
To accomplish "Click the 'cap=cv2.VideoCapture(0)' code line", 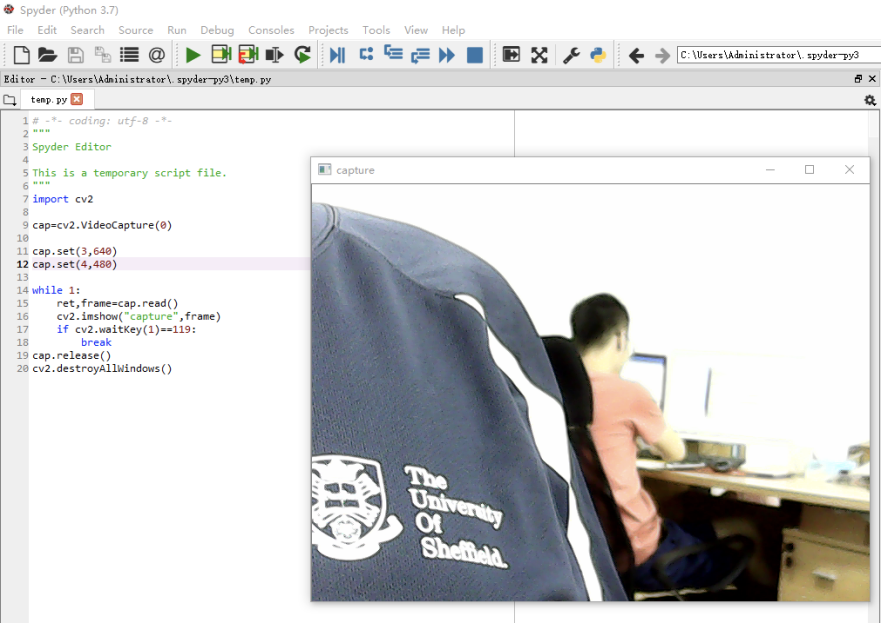I will [102, 225].
